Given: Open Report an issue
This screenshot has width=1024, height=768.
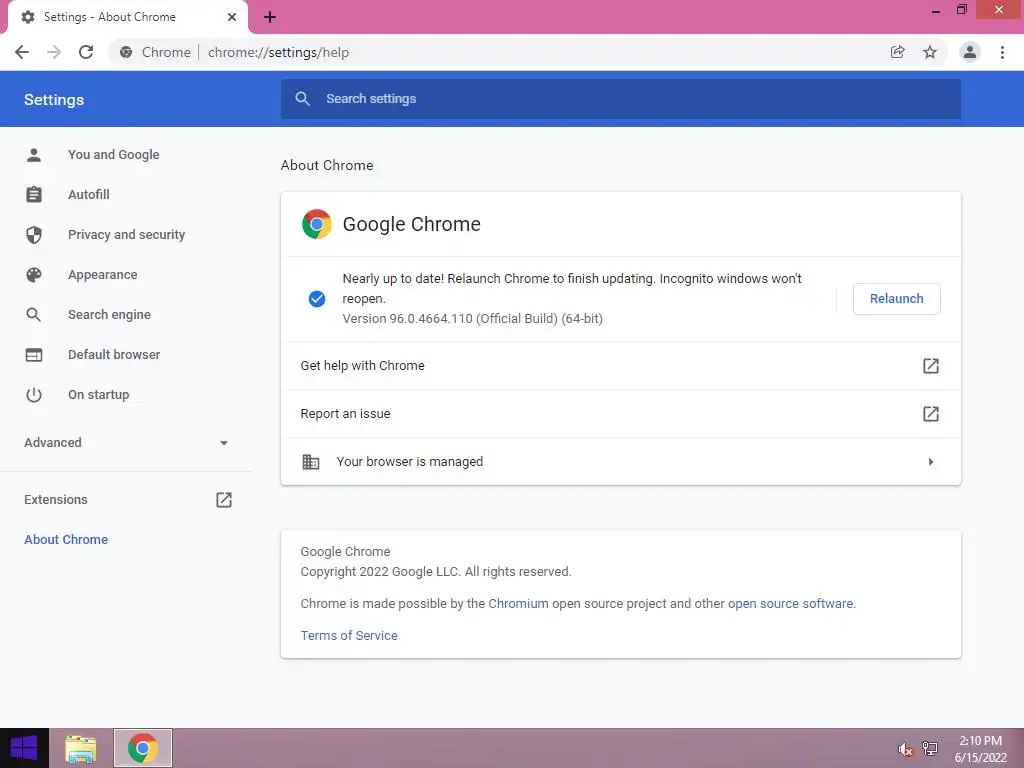Looking at the screenshot, I should pos(620,413).
